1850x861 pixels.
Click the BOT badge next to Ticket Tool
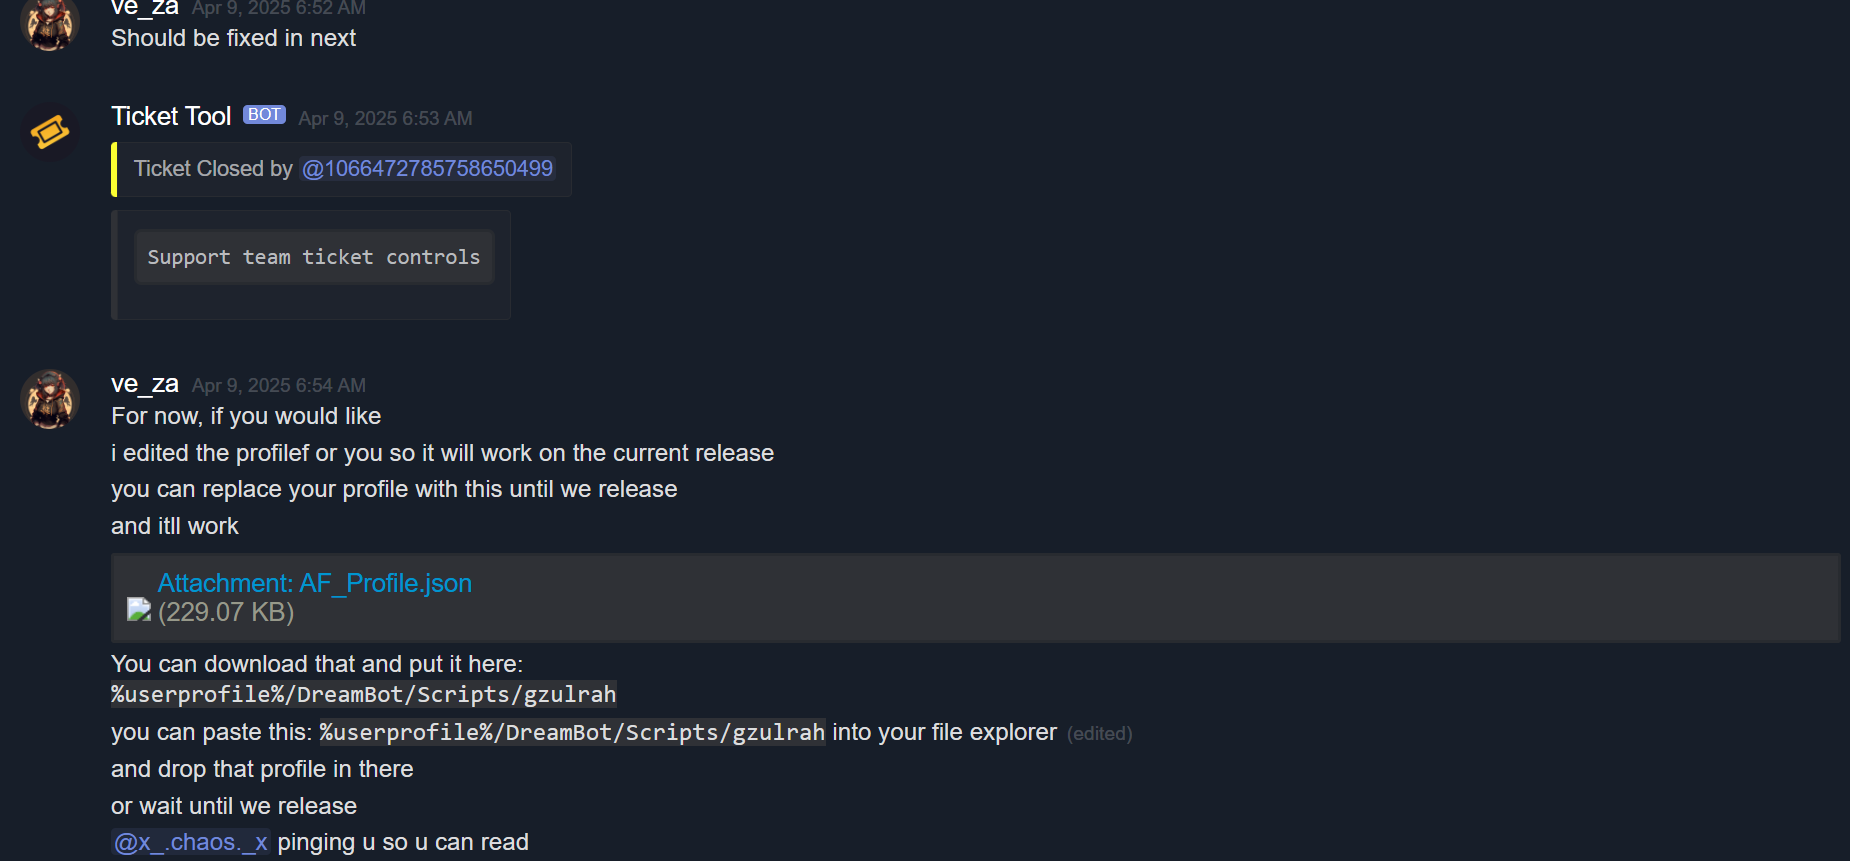pyautogui.click(x=264, y=115)
